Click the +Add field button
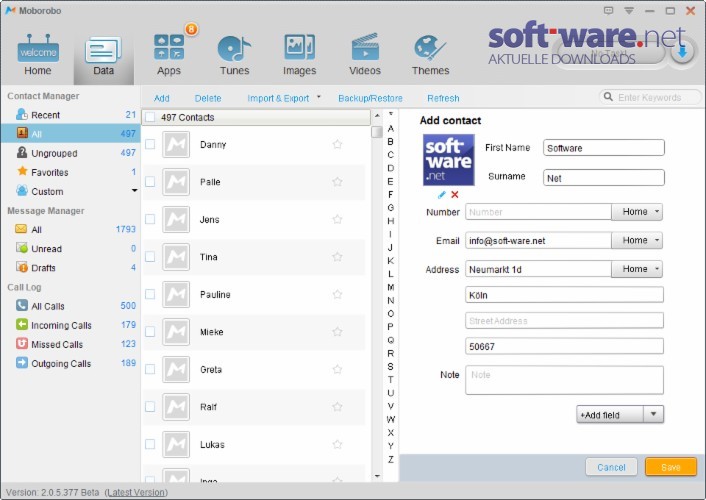706x500 pixels. [x=610, y=414]
